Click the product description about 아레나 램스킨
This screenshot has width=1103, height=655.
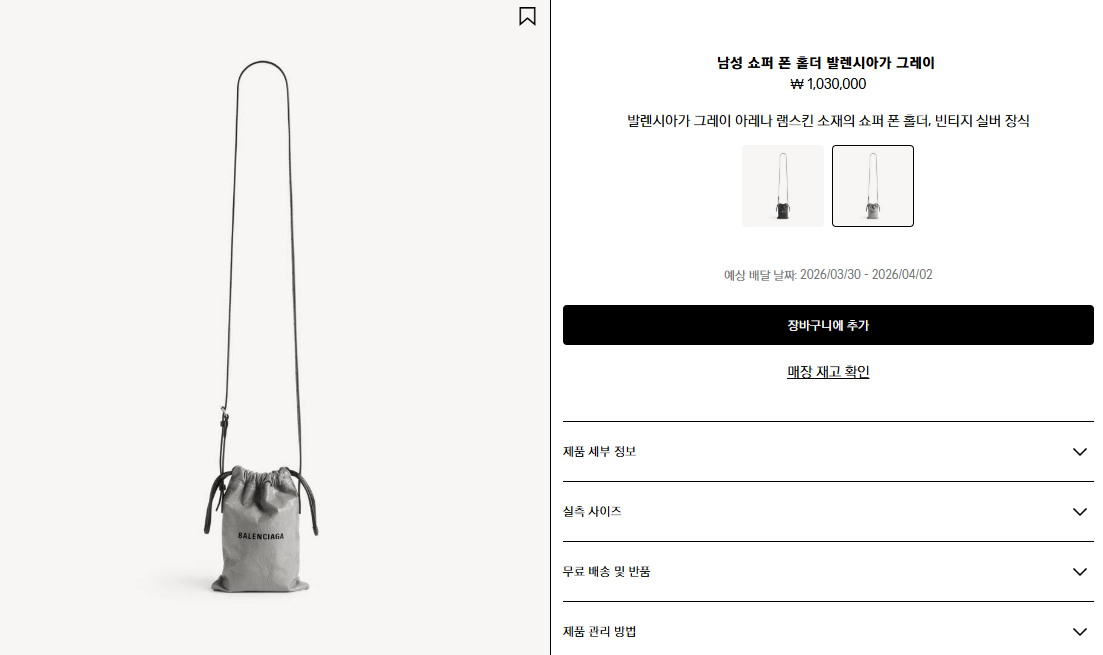point(828,121)
